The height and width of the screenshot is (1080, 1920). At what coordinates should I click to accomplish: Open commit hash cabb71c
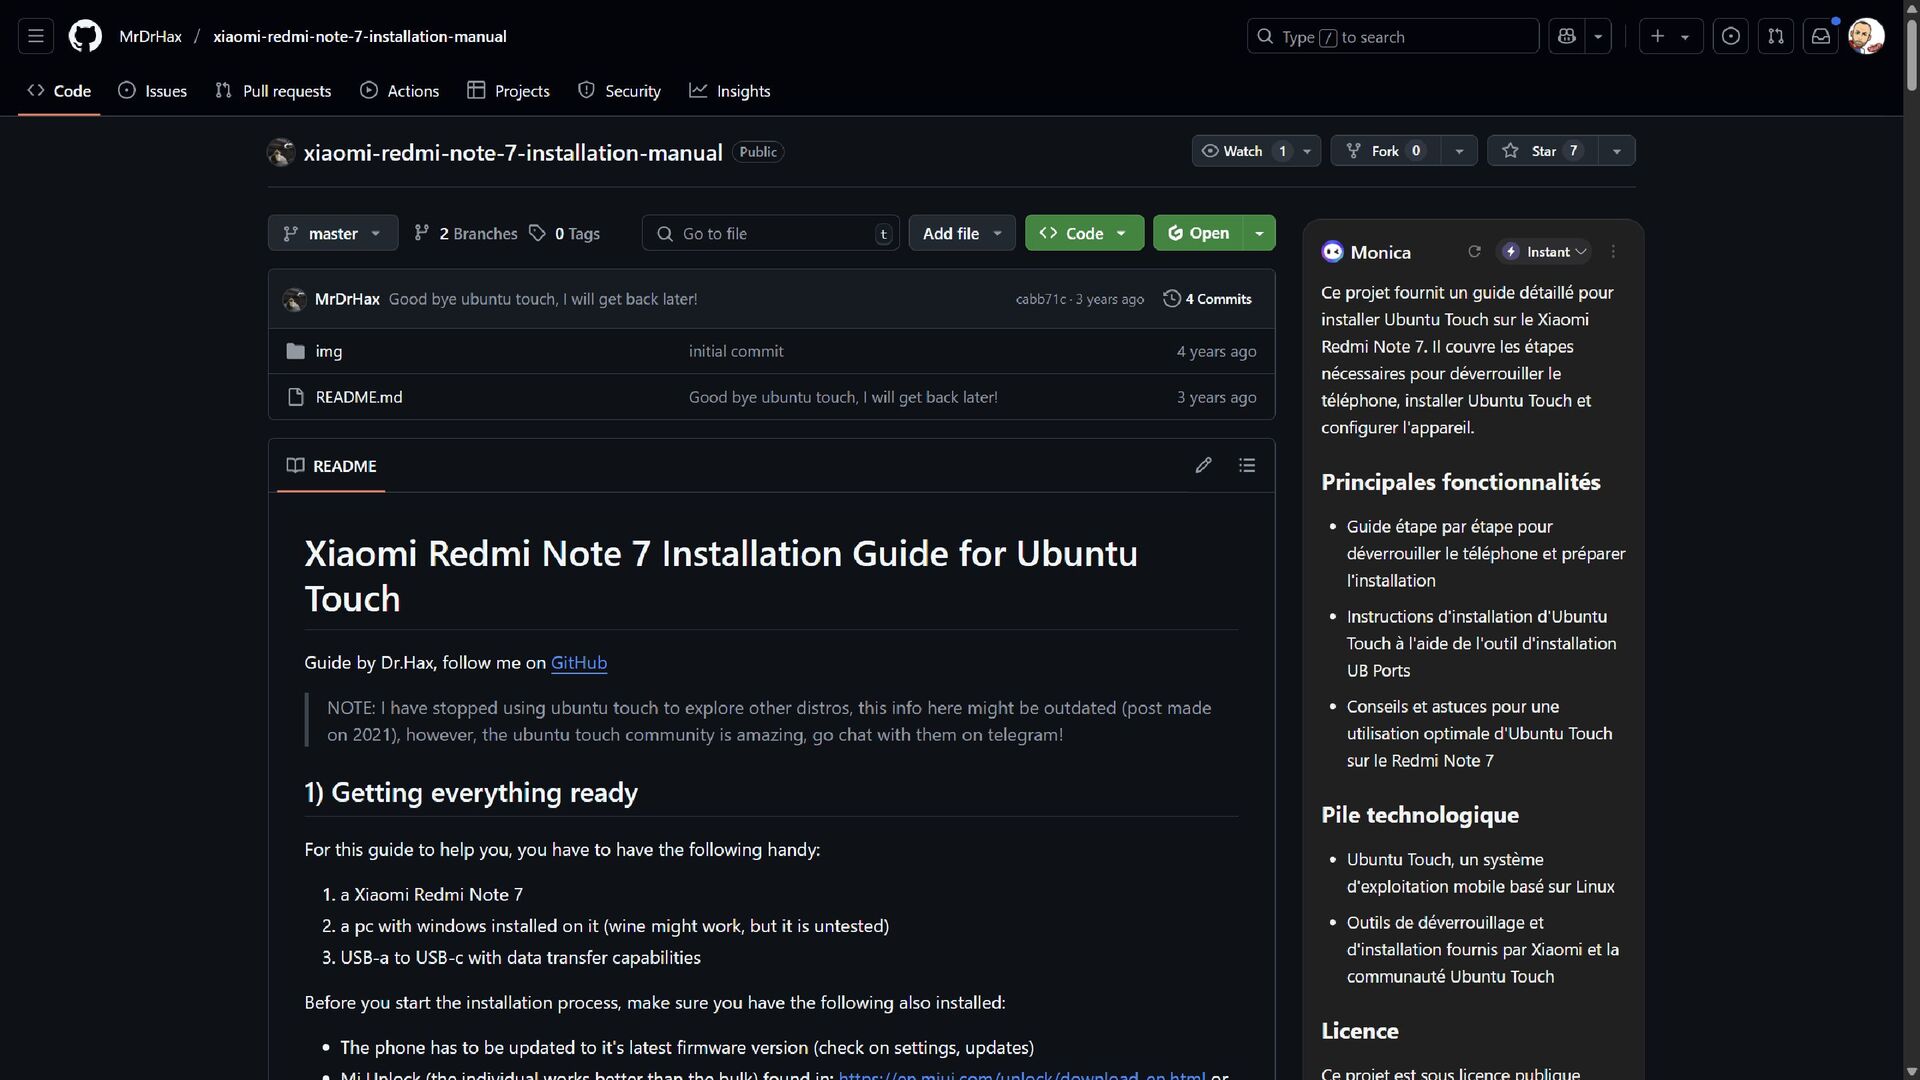(1040, 299)
